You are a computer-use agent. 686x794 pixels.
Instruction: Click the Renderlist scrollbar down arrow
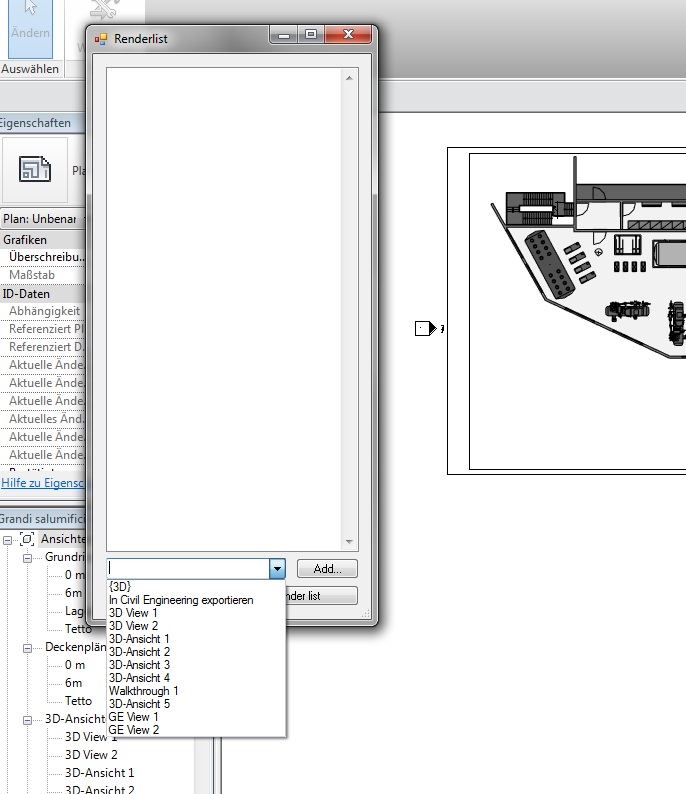tap(349, 541)
